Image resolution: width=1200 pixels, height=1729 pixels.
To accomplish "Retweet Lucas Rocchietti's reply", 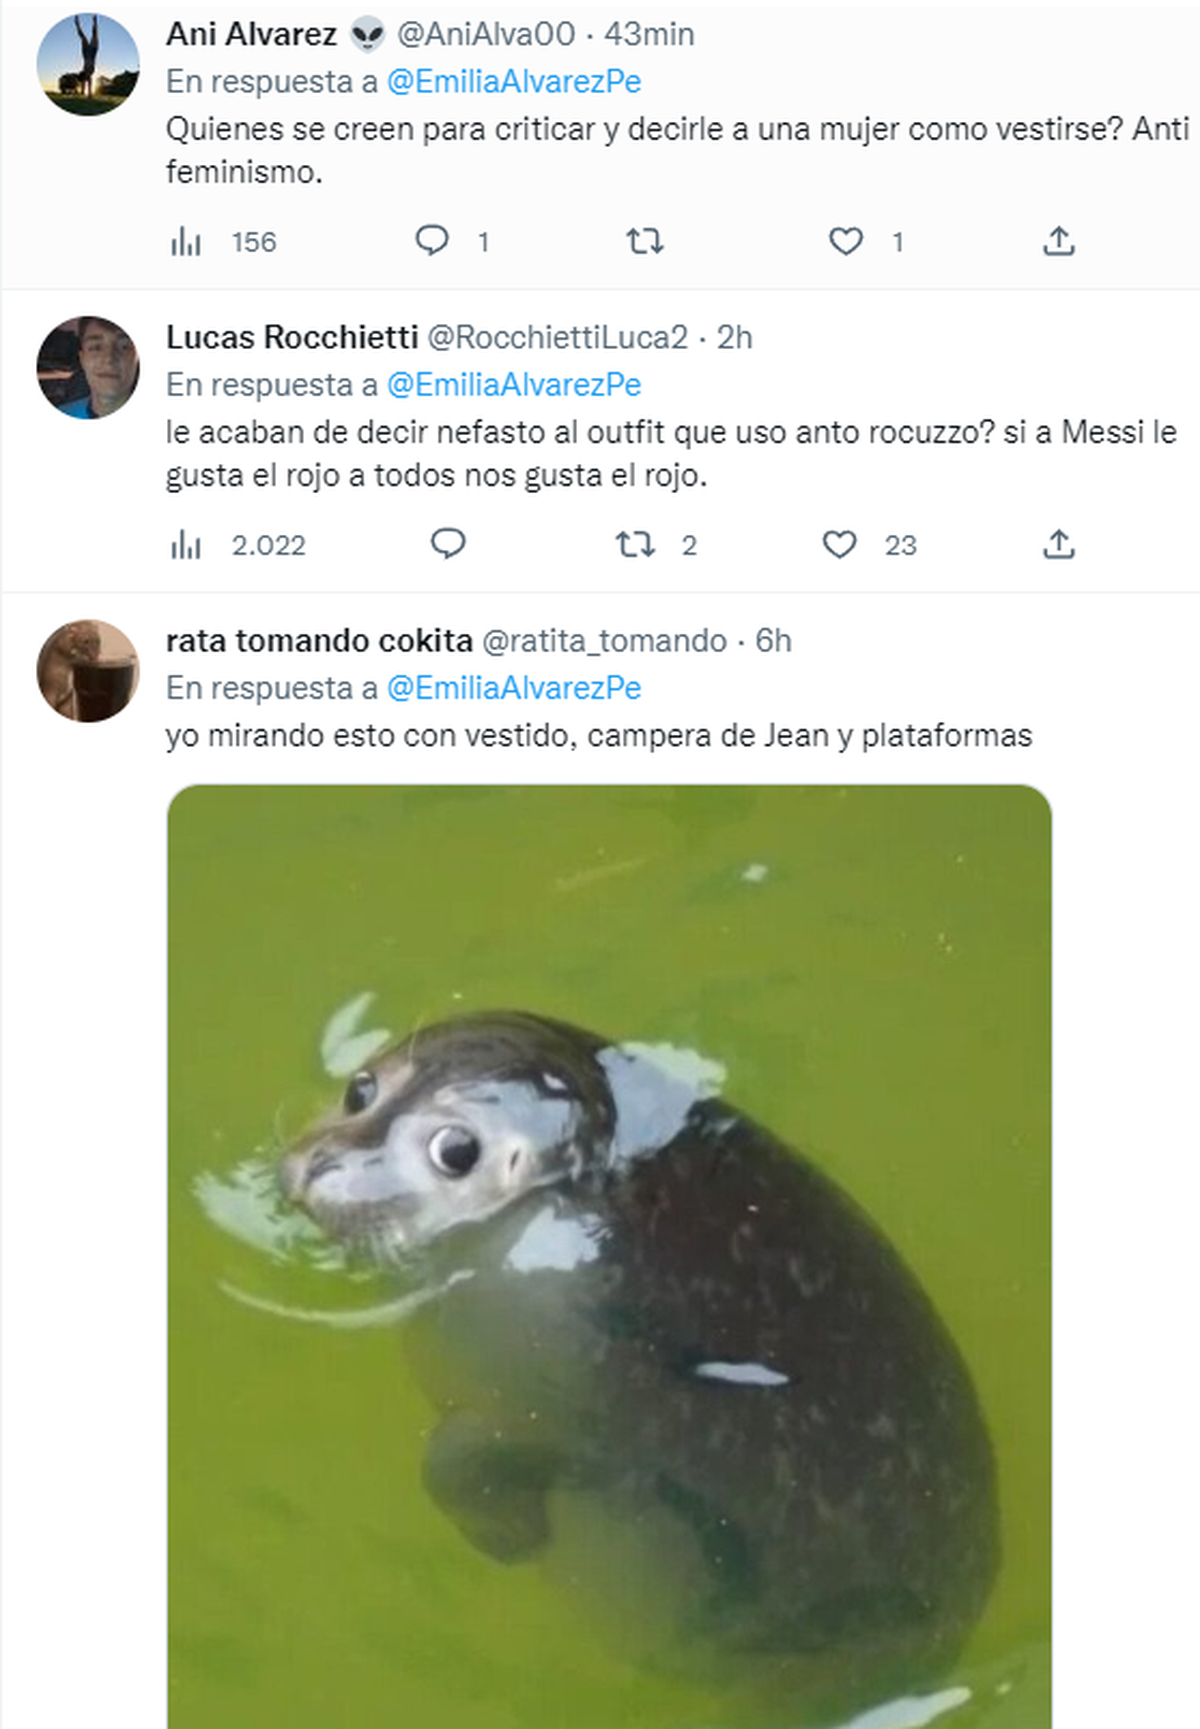I will point(635,545).
